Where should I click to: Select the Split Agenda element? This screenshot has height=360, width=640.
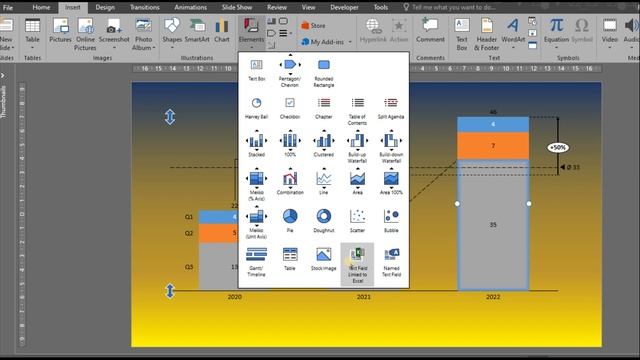(391, 108)
